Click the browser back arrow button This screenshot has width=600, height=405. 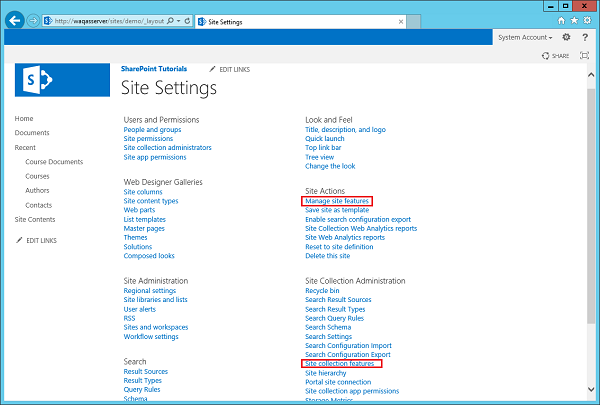click(15, 19)
